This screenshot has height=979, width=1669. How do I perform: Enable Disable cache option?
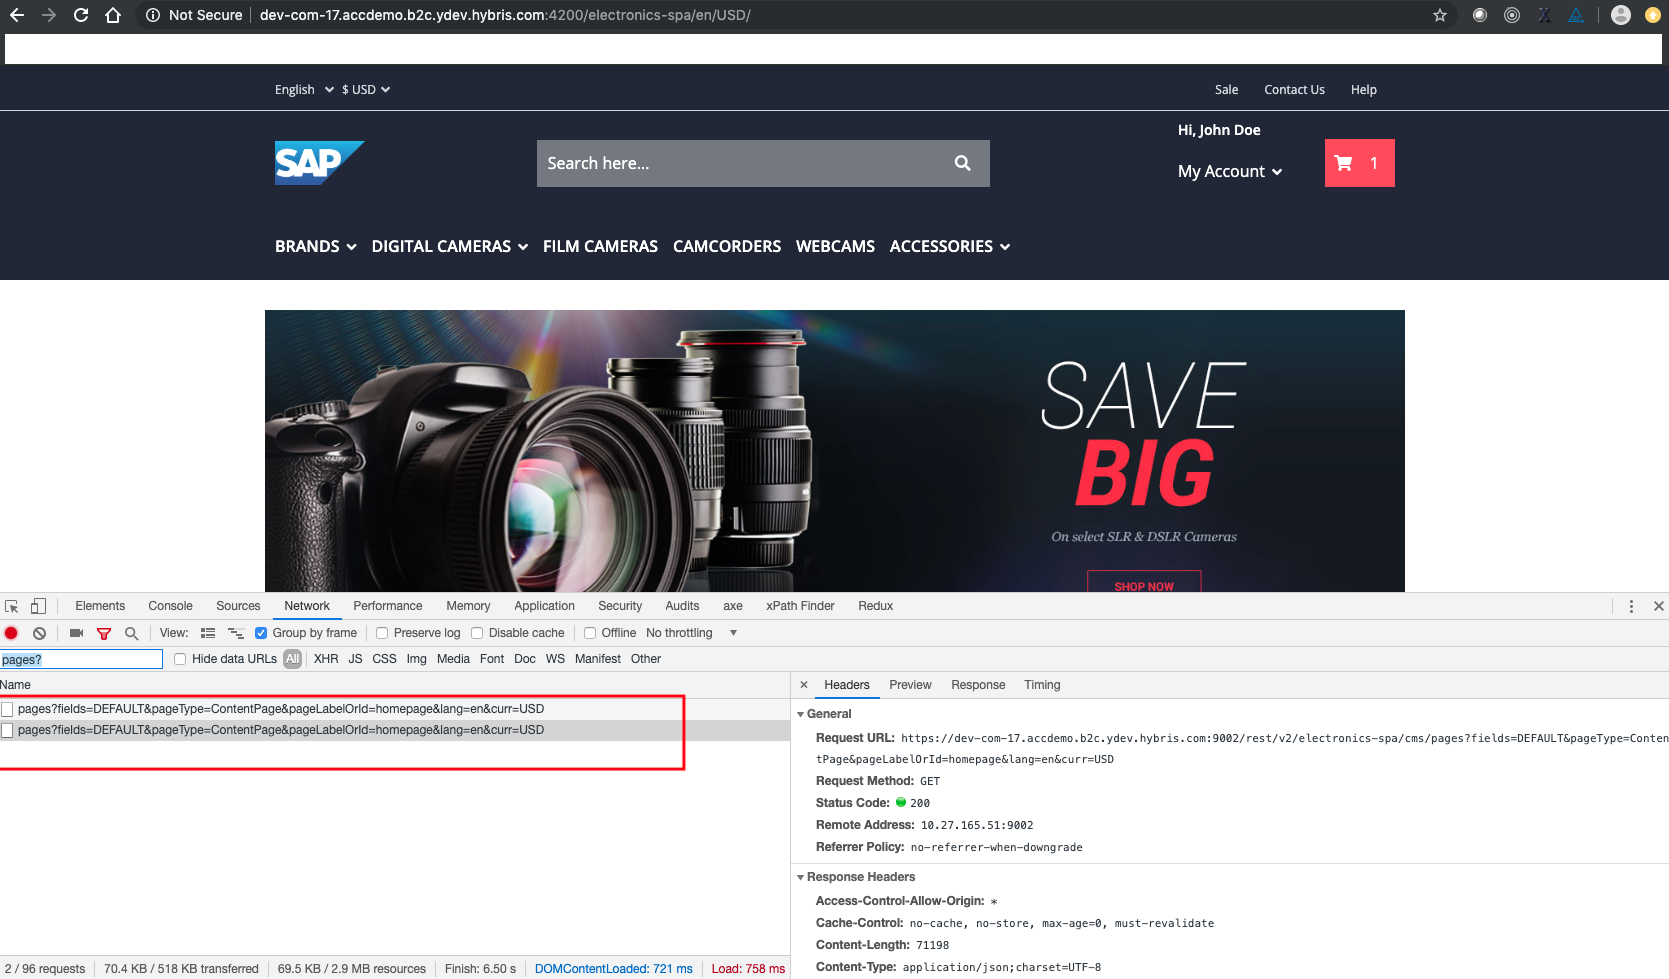tap(477, 632)
